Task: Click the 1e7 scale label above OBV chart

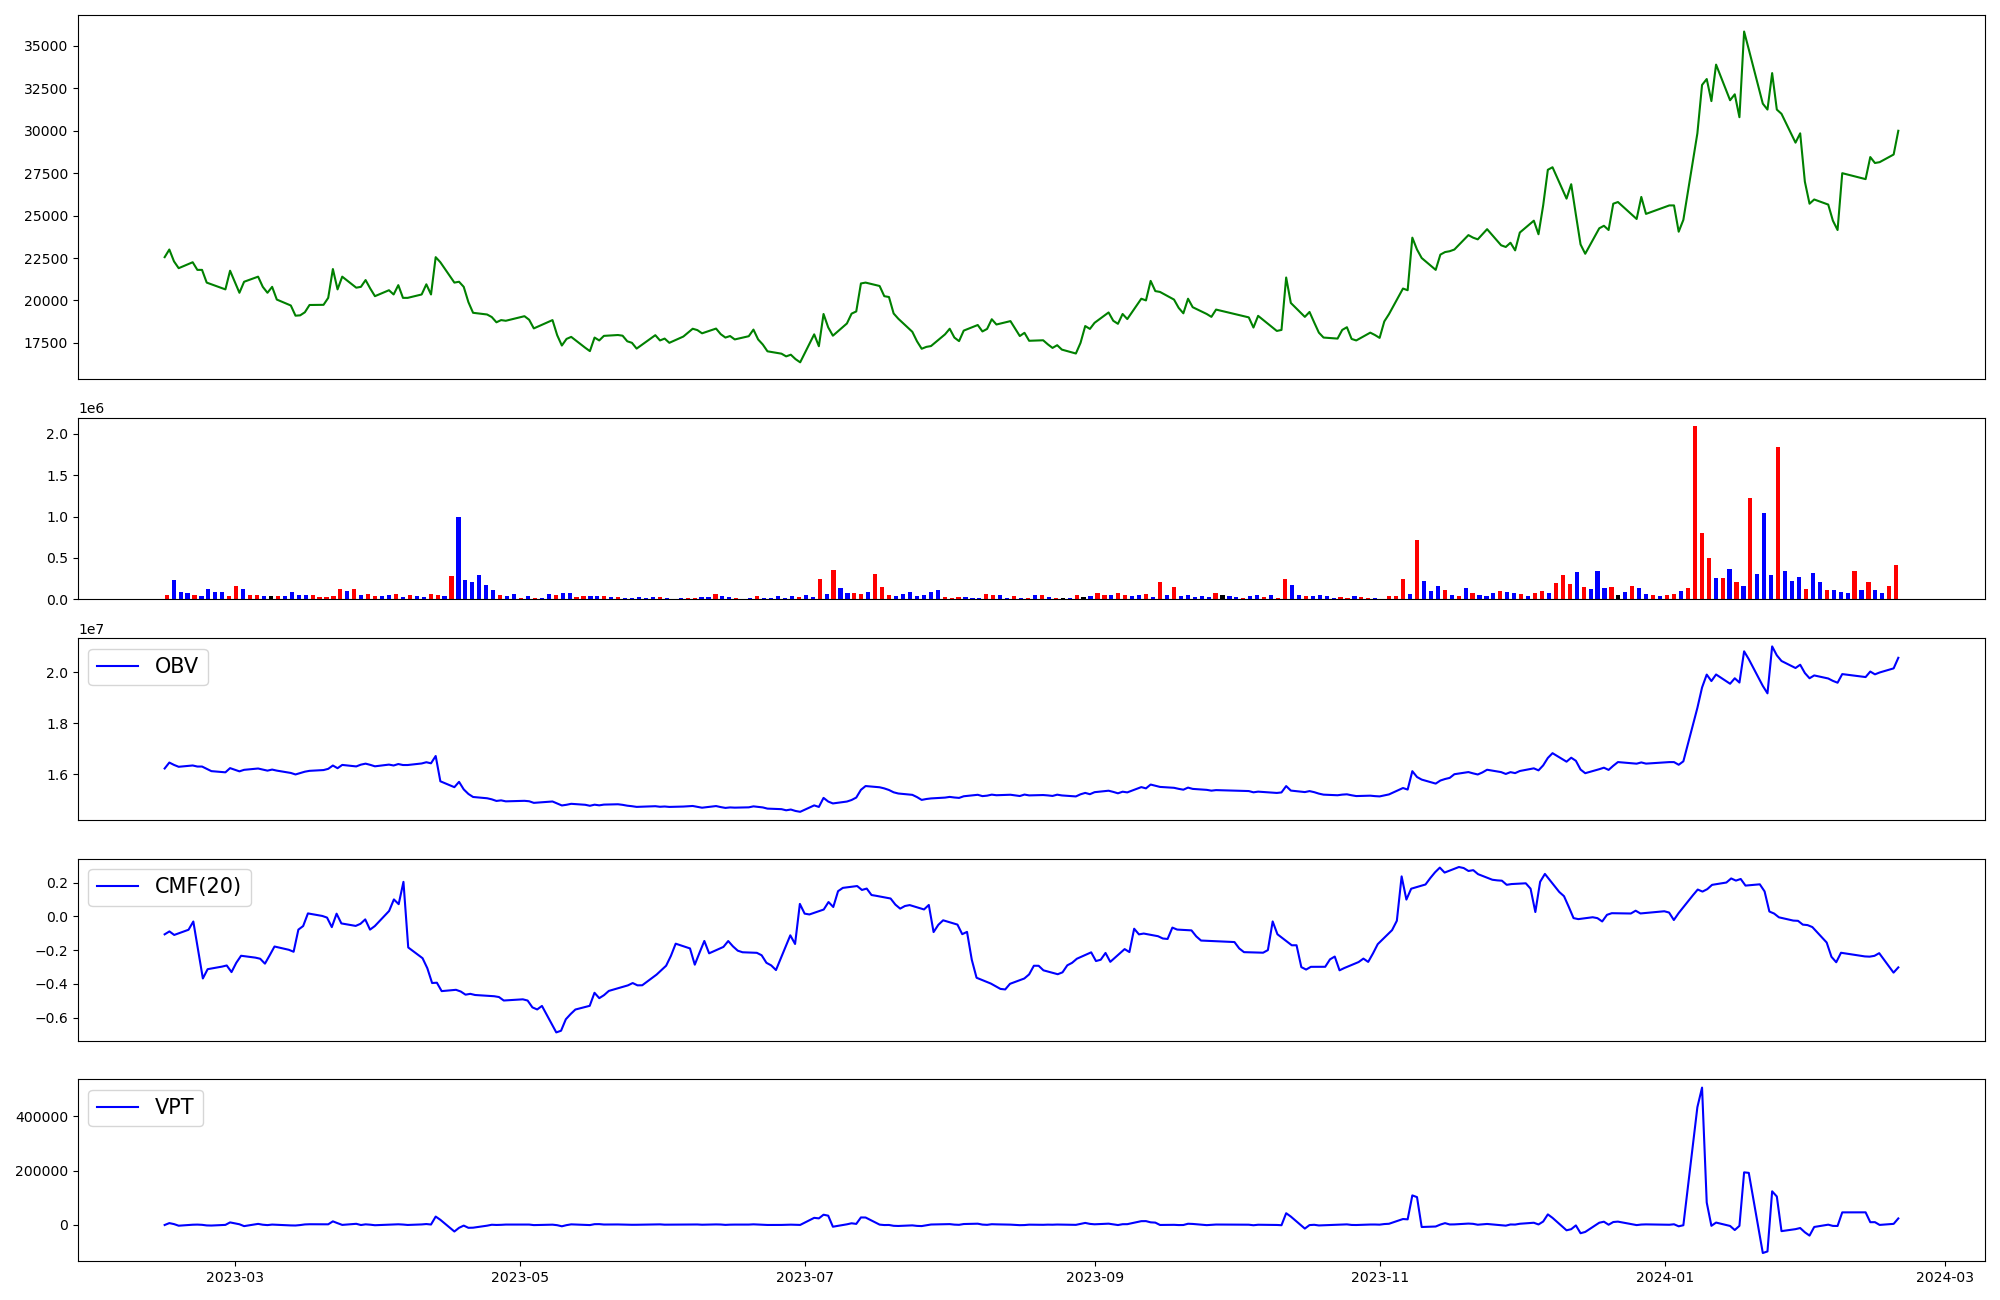Action: 91,629
